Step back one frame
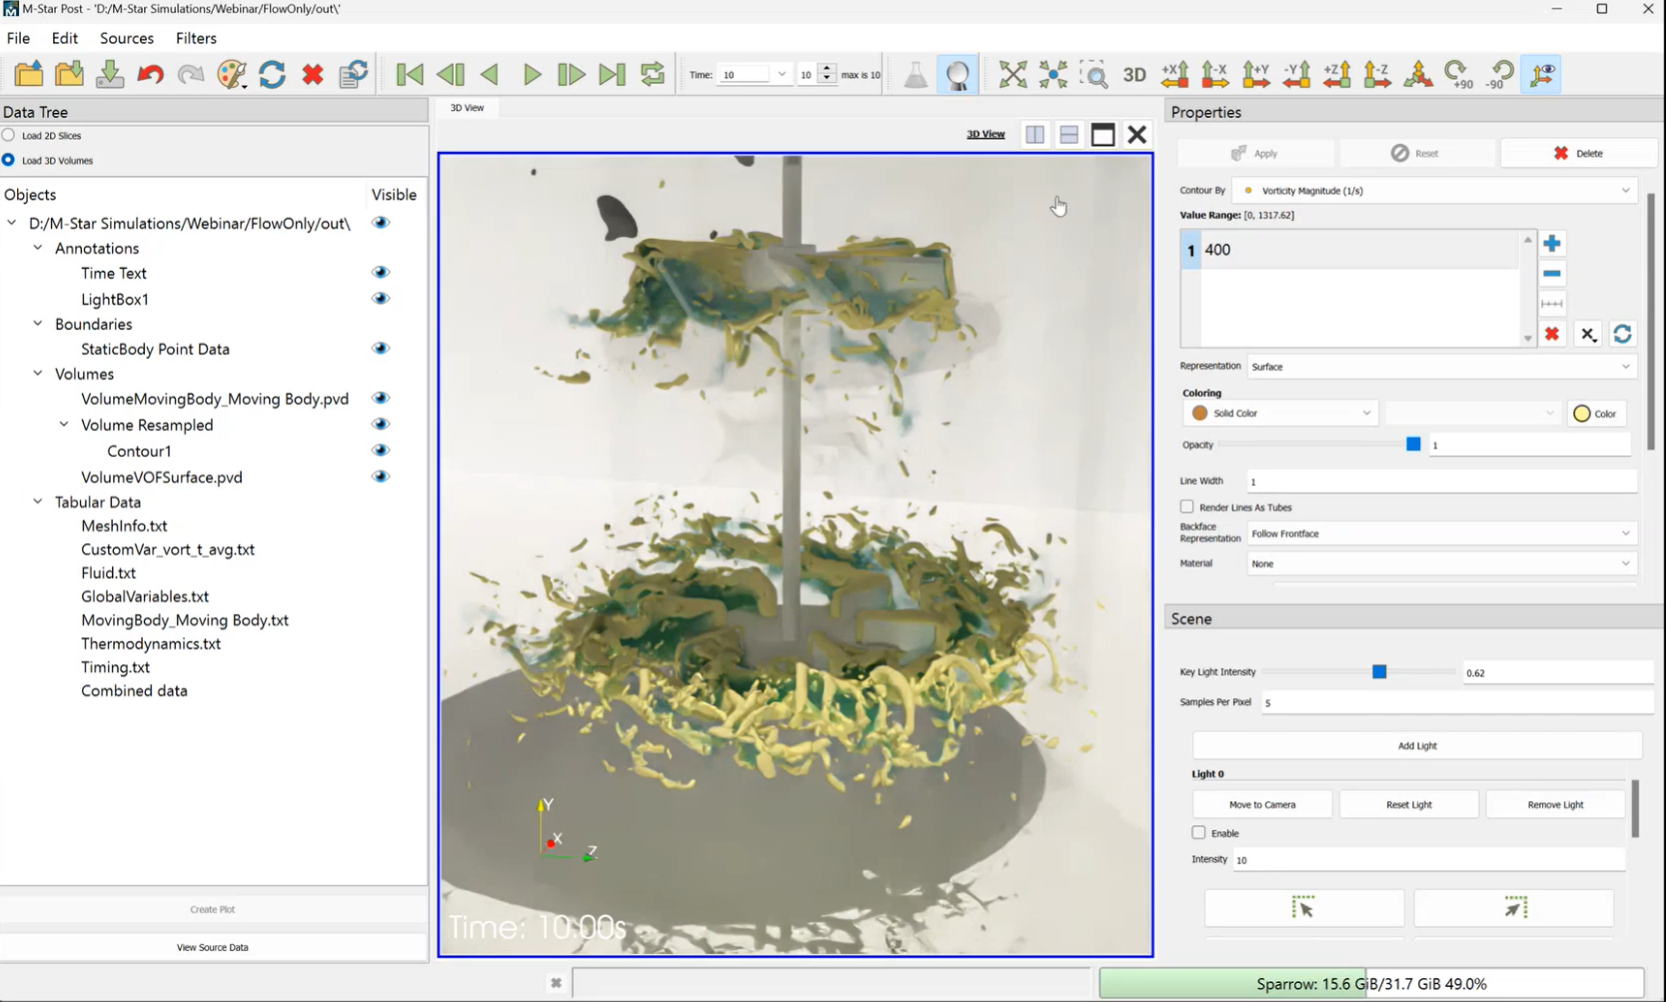 click(450, 74)
